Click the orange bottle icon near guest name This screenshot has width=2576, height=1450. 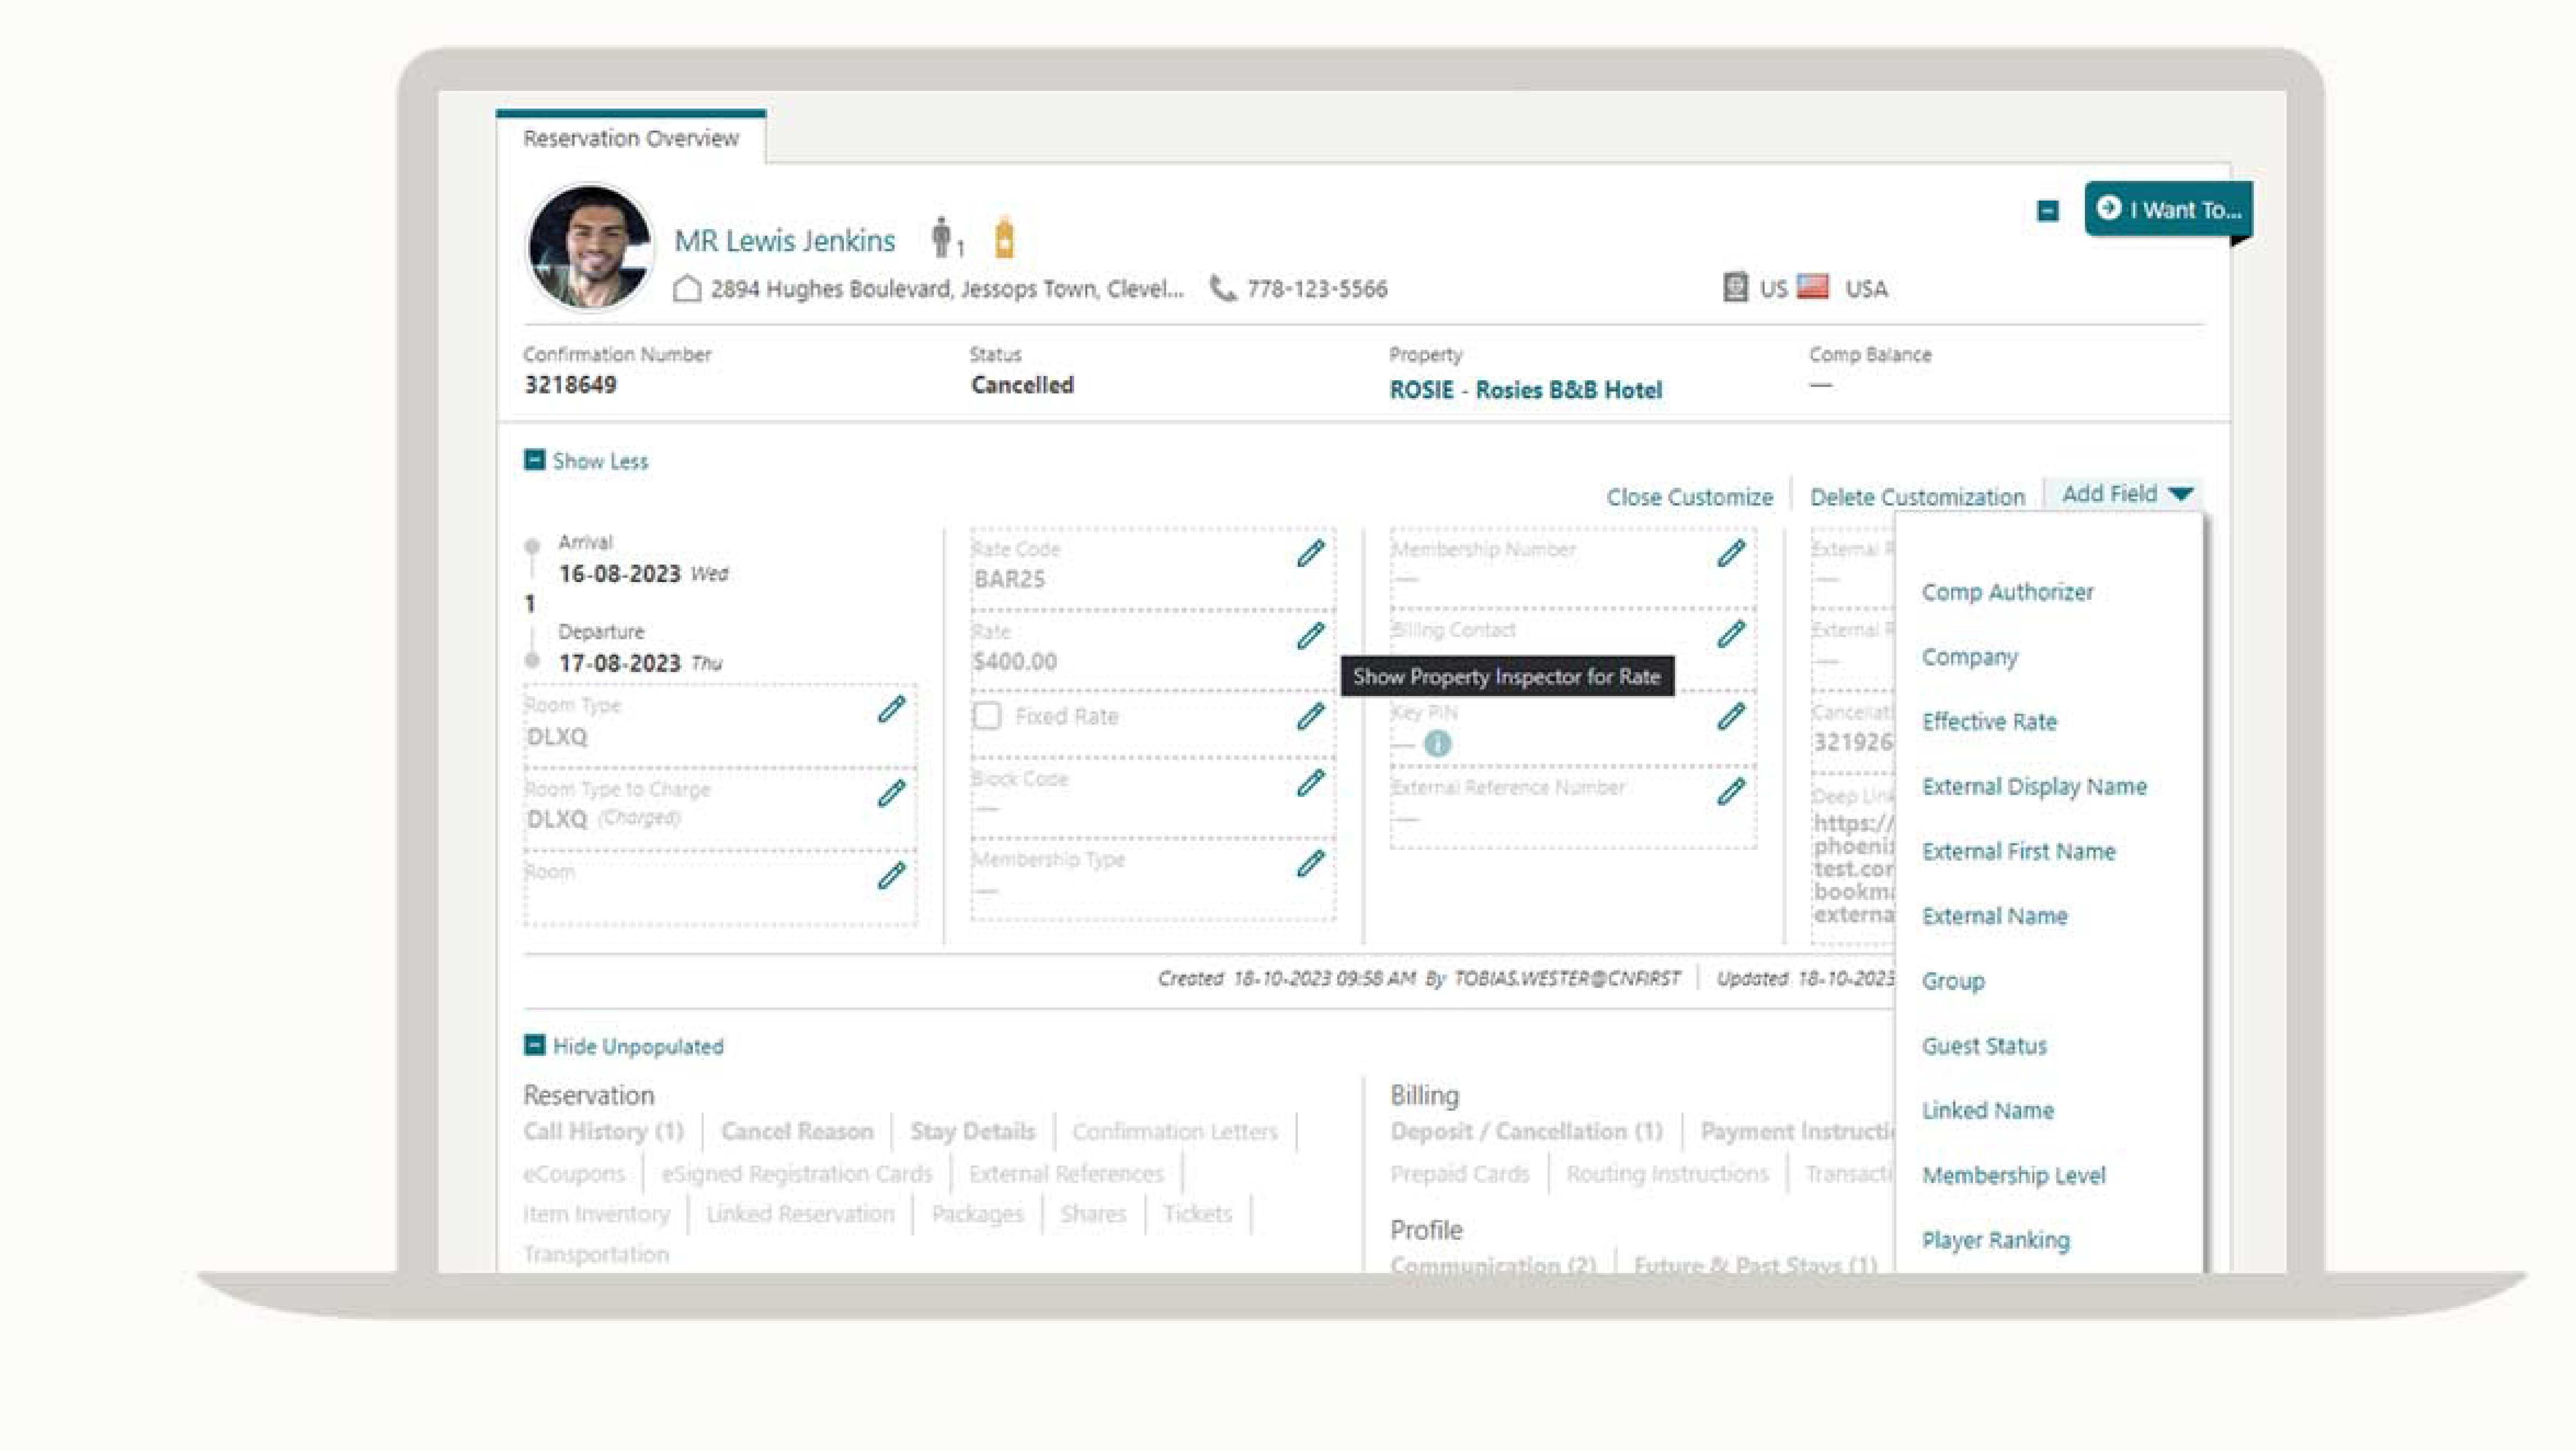1004,238
